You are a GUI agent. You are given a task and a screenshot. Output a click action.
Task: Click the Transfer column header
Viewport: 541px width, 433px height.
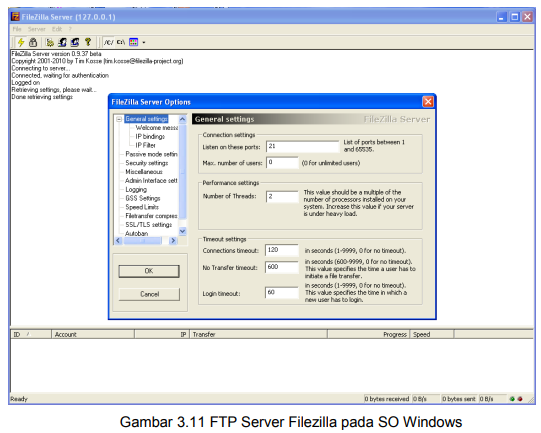258,334
